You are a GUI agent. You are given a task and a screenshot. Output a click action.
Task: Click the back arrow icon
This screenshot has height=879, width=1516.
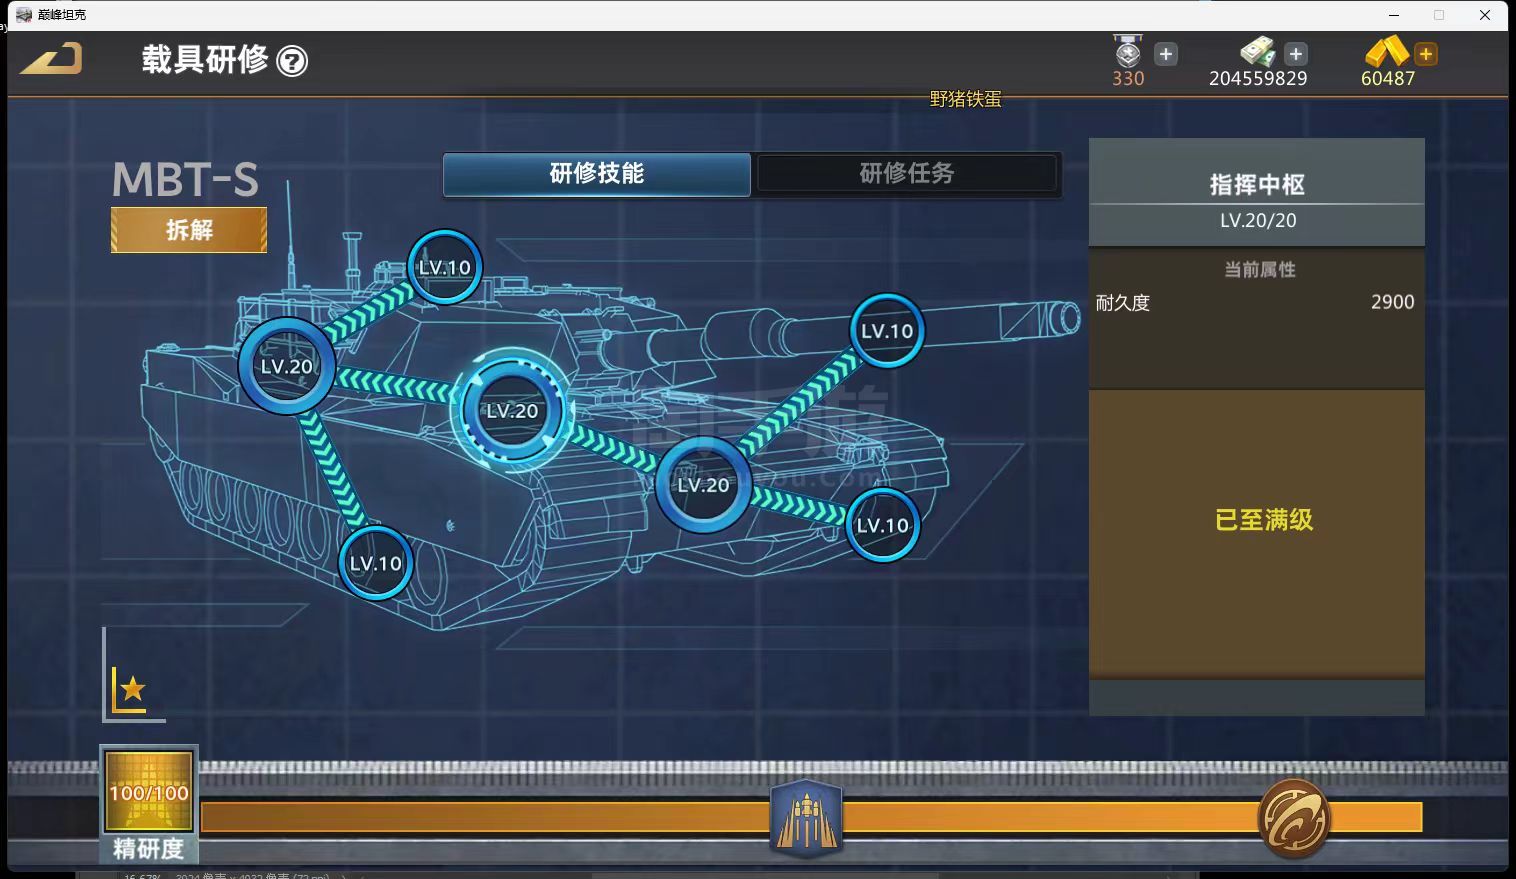pyautogui.click(x=52, y=60)
